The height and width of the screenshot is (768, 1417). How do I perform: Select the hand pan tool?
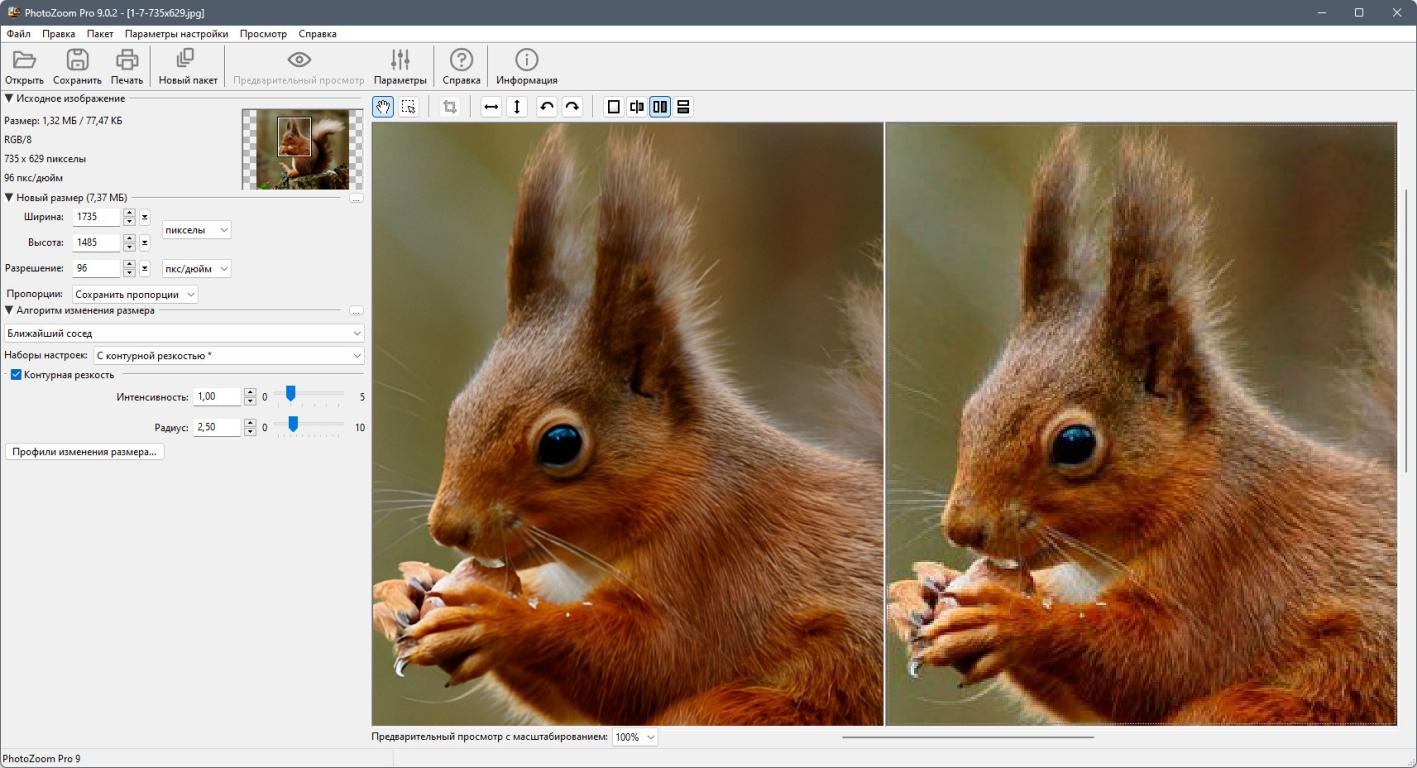pyautogui.click(x=383, y=107)
